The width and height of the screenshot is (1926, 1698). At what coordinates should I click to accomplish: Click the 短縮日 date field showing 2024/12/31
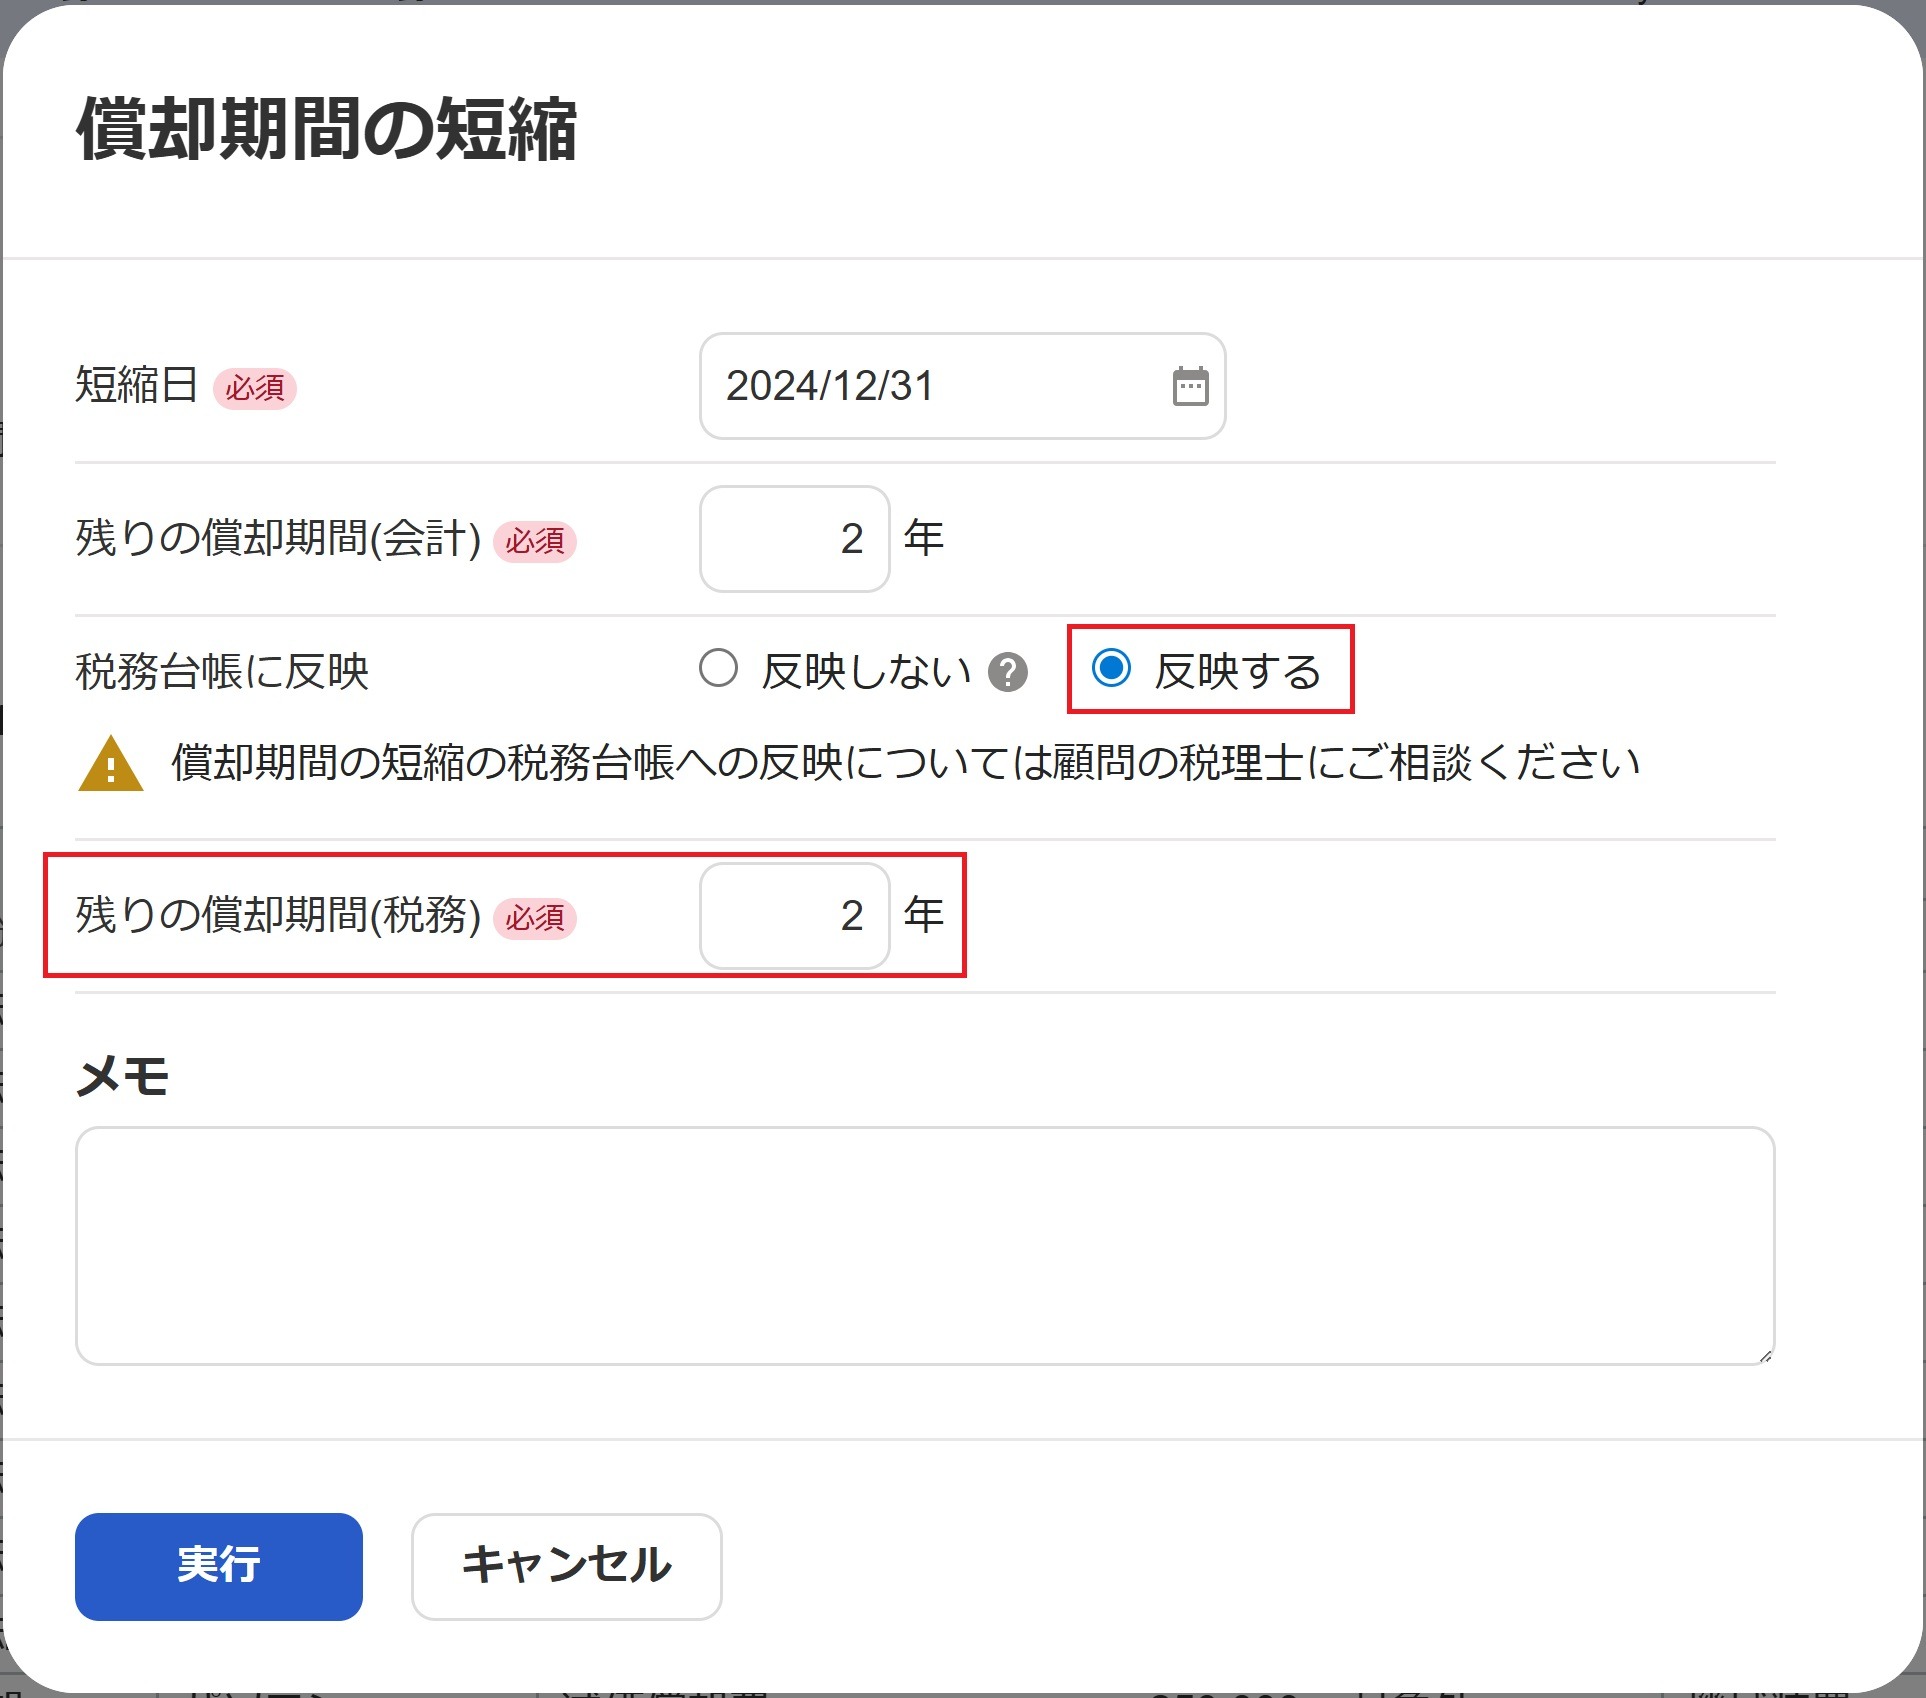(962, 386)
